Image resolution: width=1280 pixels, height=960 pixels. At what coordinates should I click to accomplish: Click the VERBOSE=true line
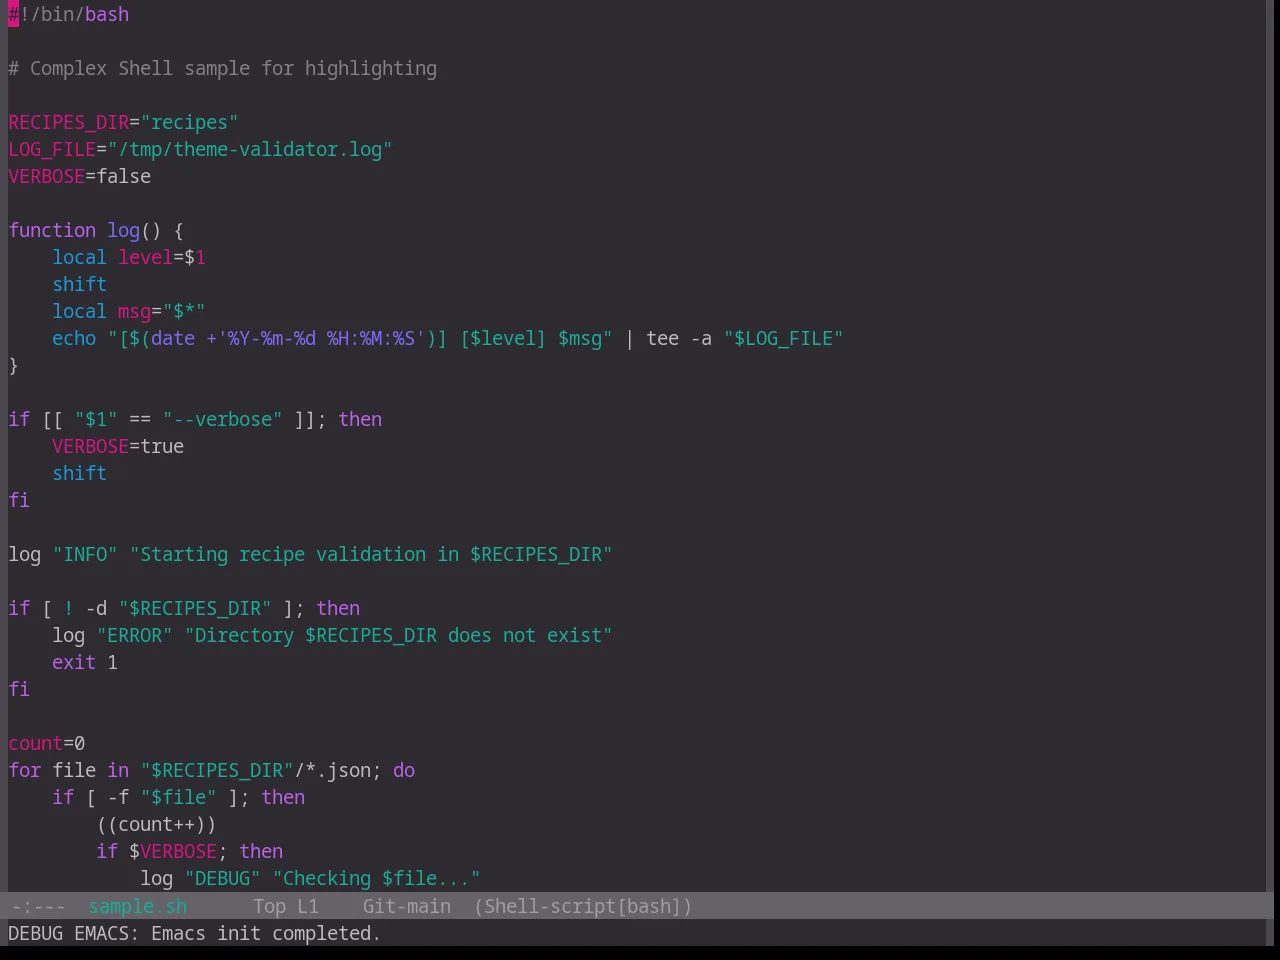[x=118, y=447]
